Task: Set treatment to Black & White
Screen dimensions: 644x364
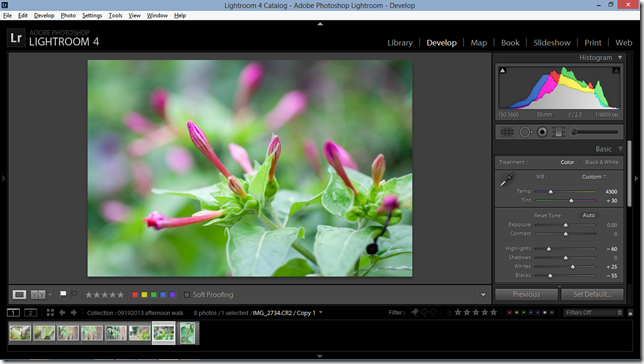Action: [602, 162]
